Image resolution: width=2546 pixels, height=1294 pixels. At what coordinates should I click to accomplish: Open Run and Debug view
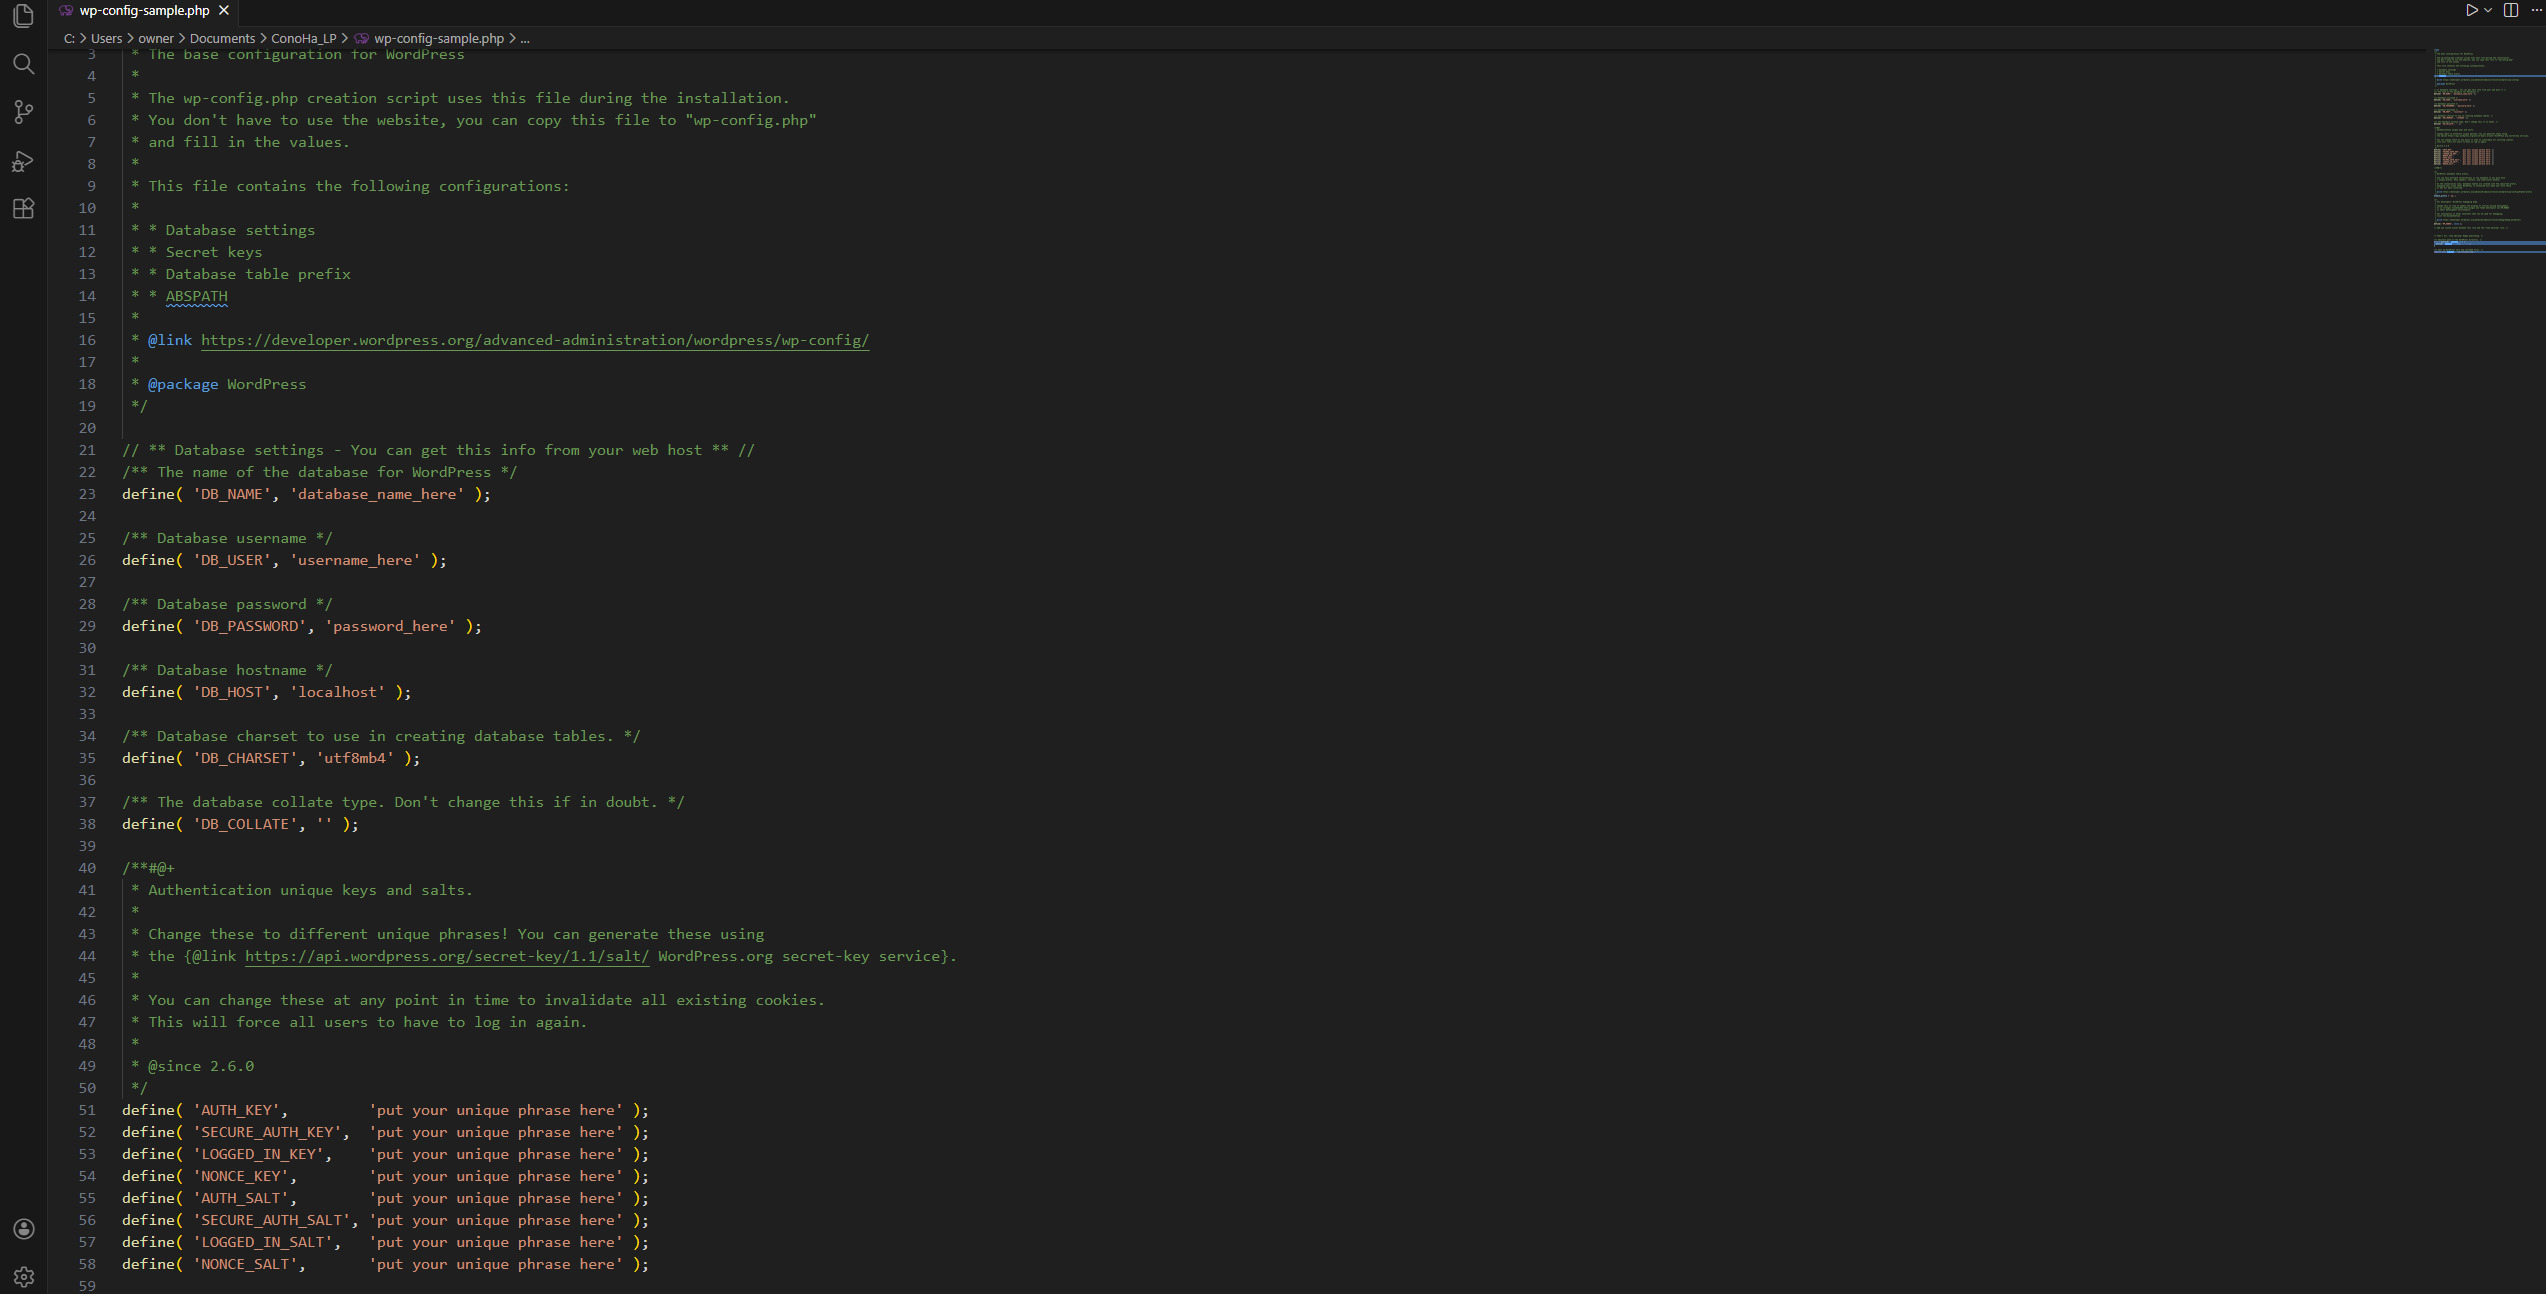point(23,160)
